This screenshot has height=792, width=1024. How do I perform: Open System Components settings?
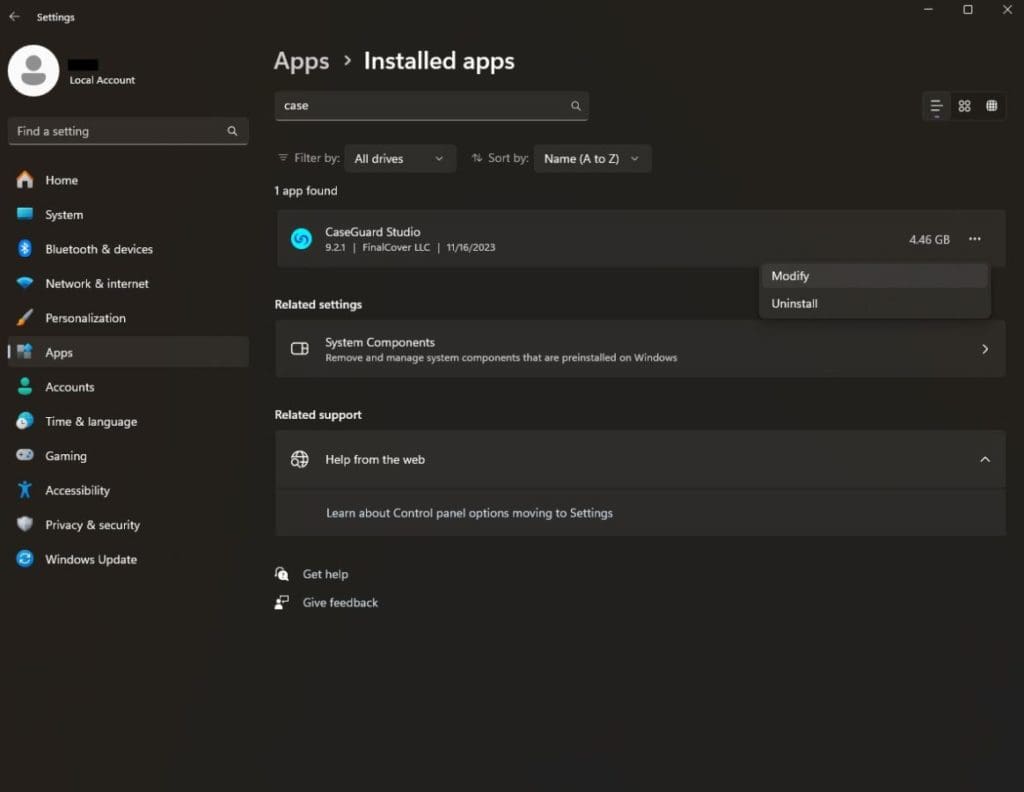(x=640, y=349)
